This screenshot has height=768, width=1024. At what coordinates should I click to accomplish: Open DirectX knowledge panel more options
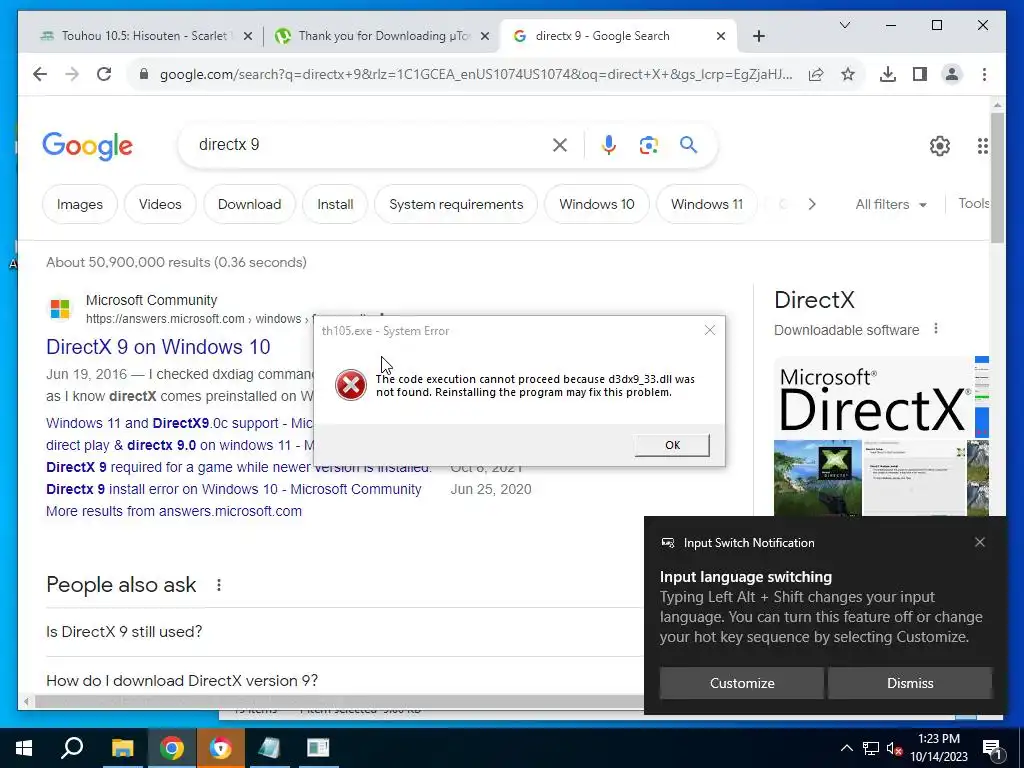pyautogui.click(x=936, y=328)
